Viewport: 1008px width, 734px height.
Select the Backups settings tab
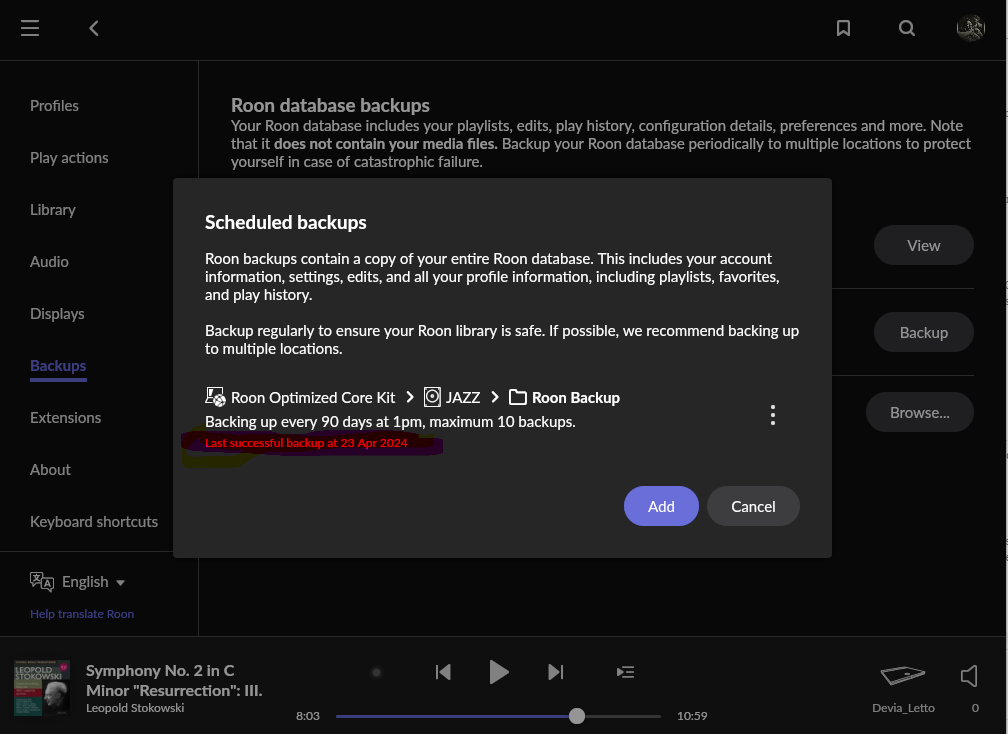pos(58,366)
